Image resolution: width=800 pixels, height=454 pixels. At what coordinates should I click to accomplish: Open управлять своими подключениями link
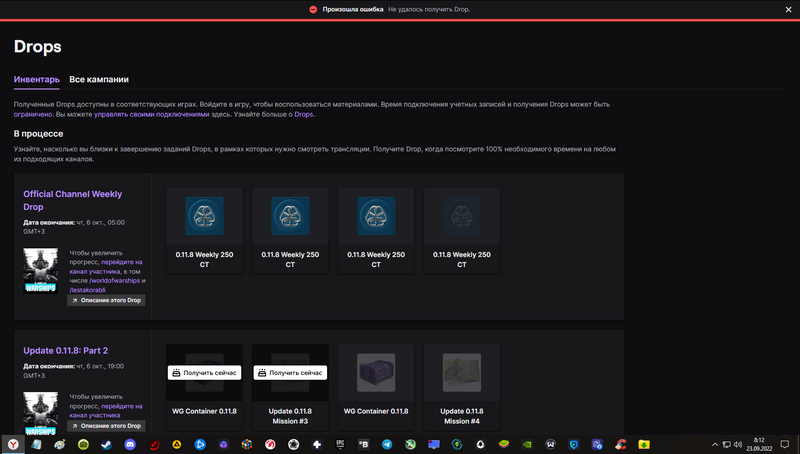[152, 114]
